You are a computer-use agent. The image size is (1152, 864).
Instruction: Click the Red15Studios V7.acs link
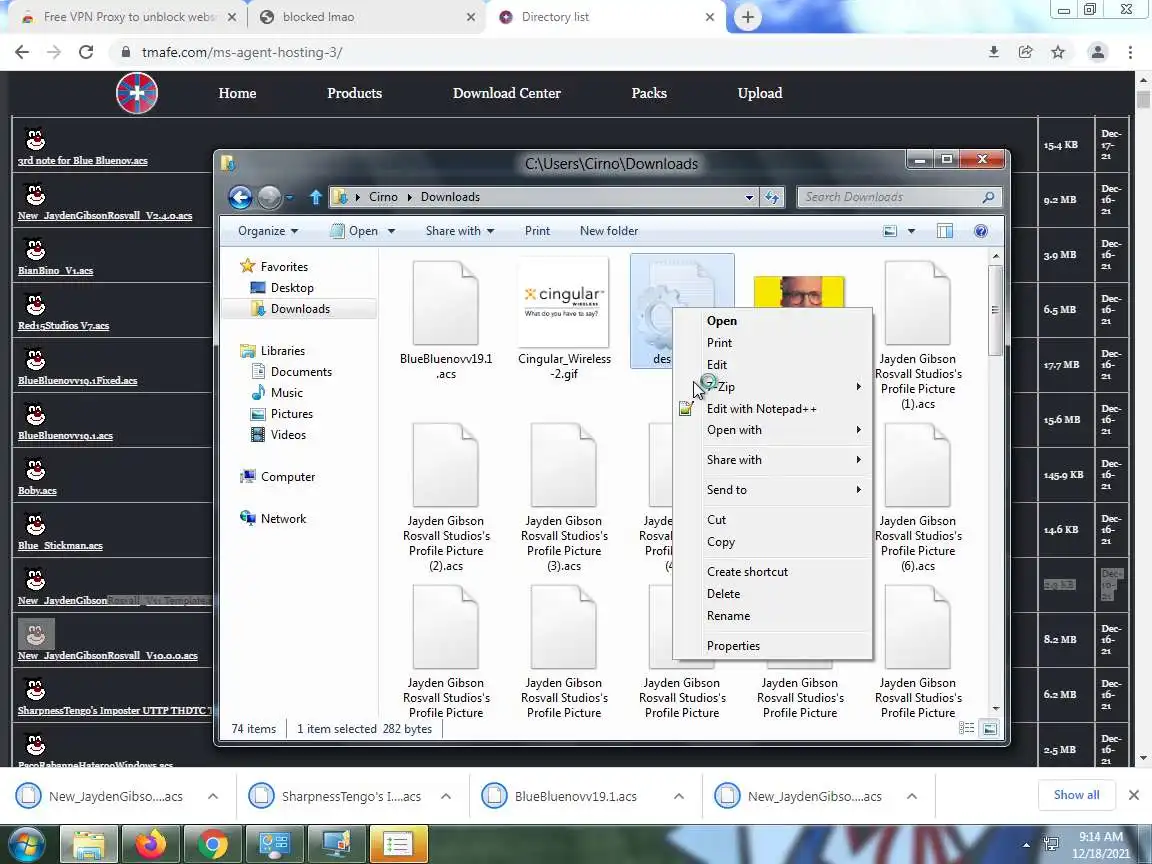pyautogui.click(x=63, y=325)
